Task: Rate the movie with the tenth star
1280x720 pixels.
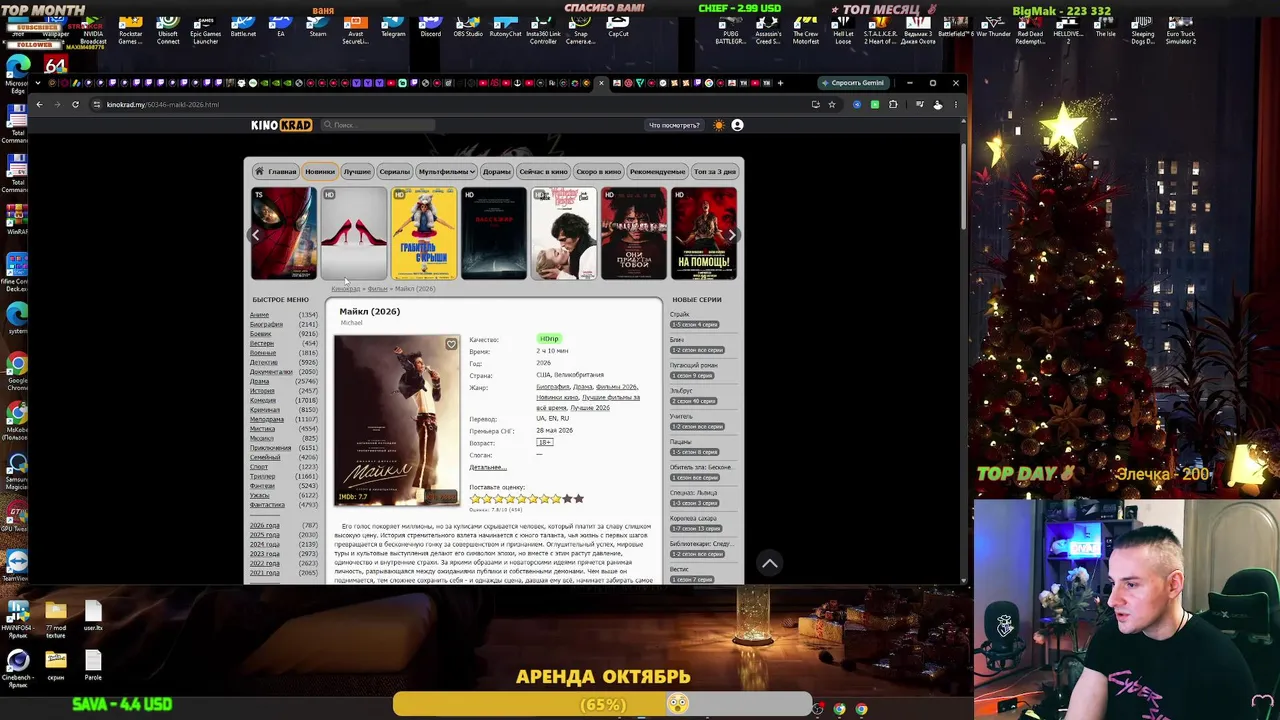Action: point(578,498)
